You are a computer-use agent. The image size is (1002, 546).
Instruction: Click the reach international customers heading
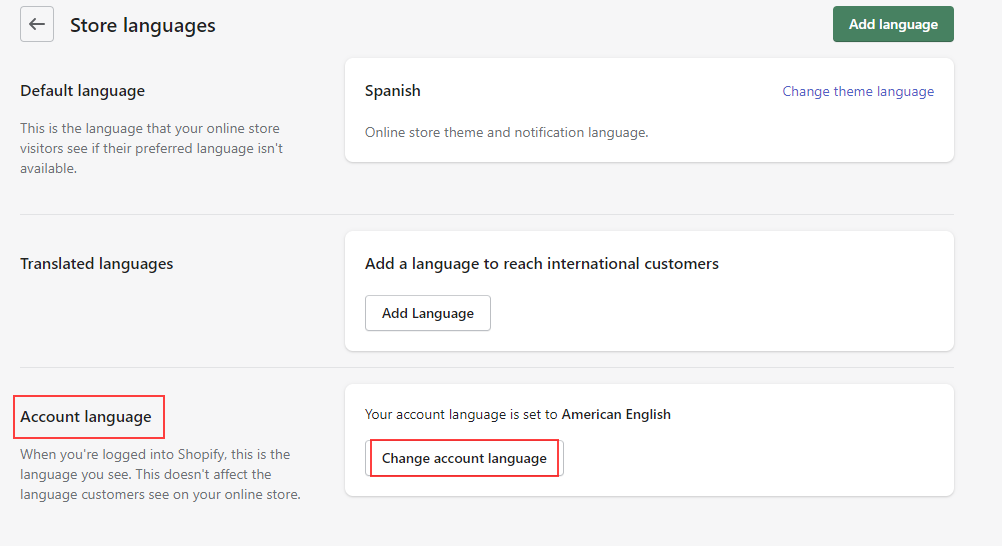(541, 264)
